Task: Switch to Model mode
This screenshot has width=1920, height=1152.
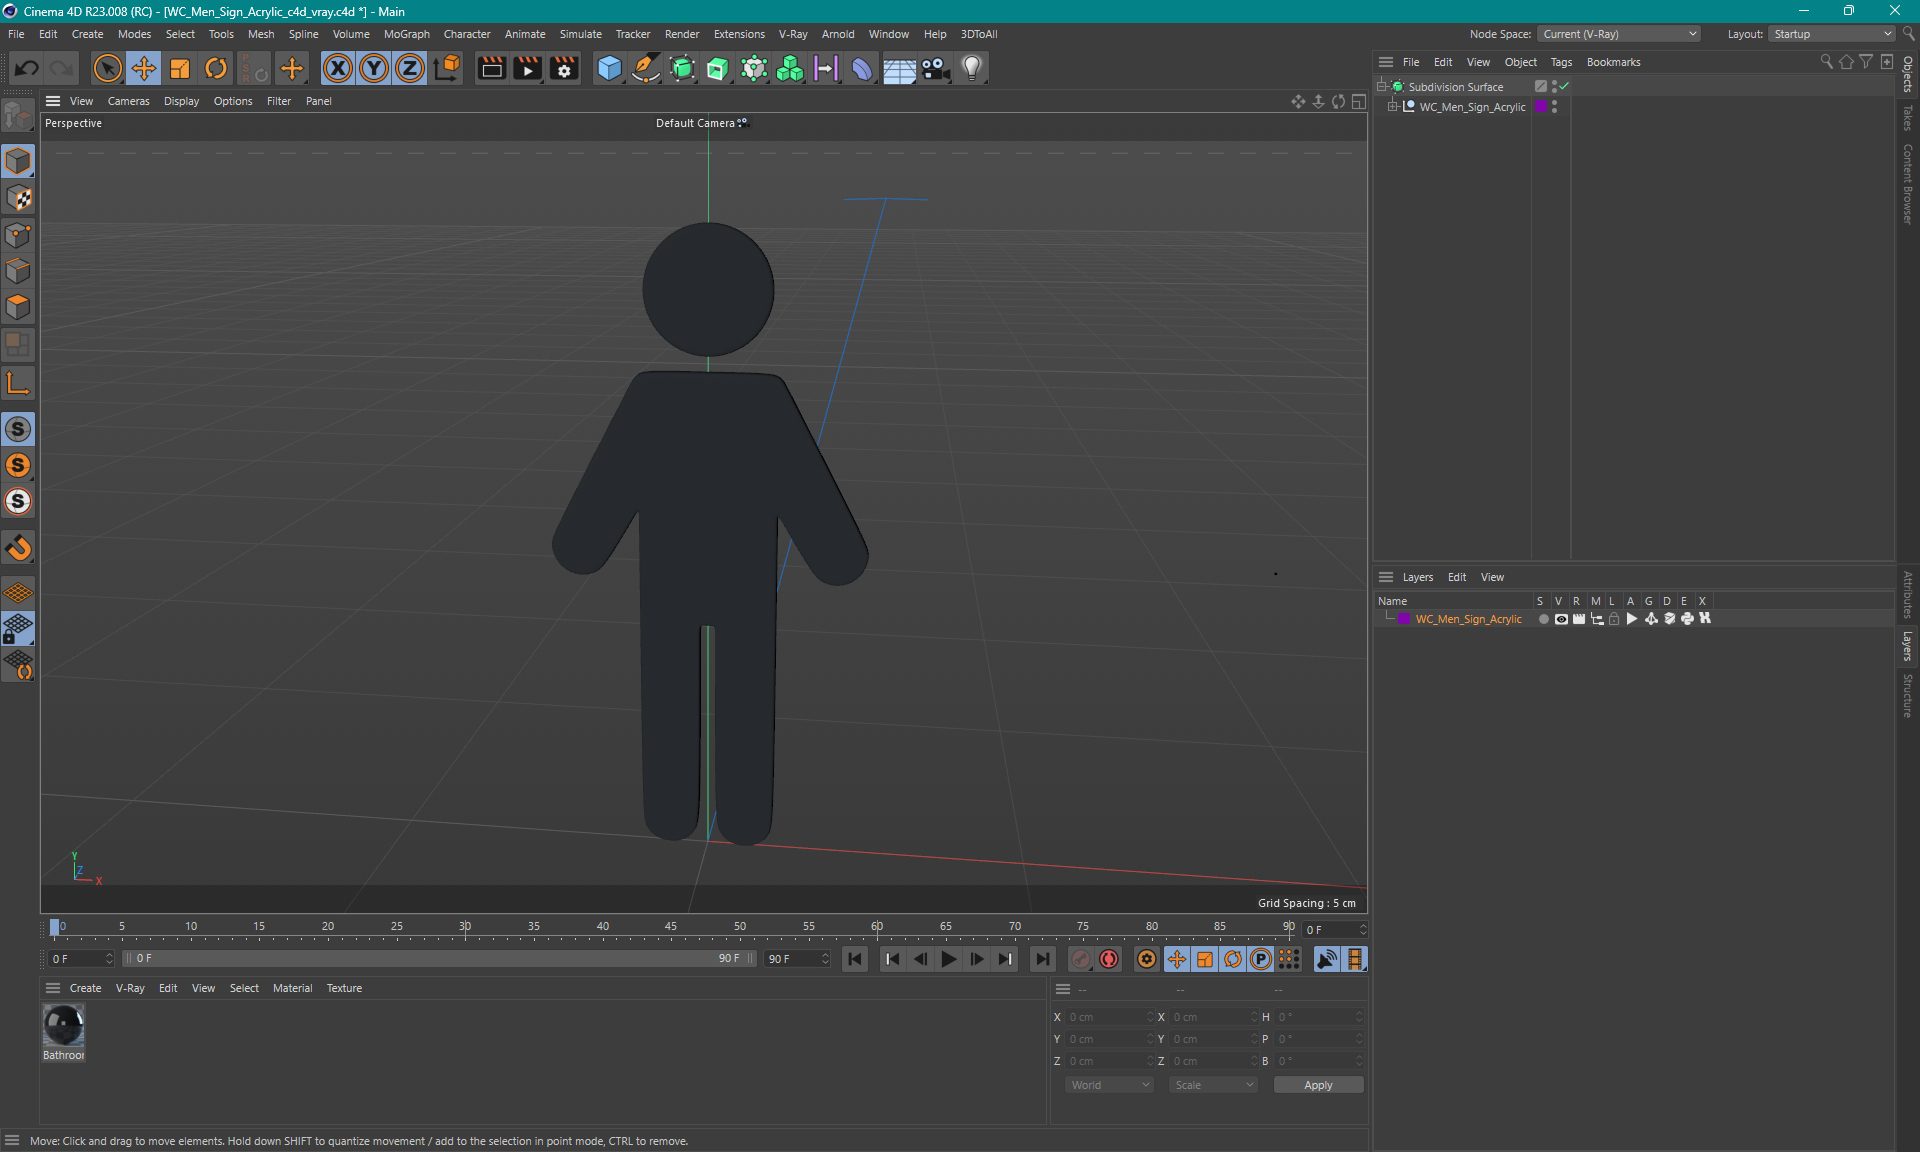Action: click(x=18, y=161)
